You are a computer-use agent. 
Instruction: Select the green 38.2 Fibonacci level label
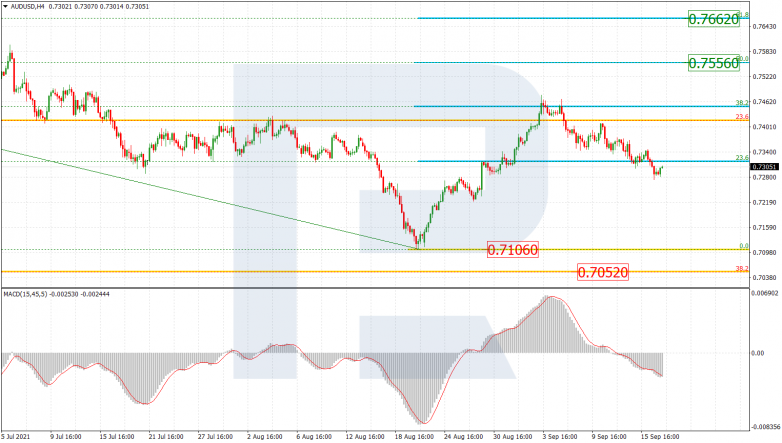tap(742, 103)
